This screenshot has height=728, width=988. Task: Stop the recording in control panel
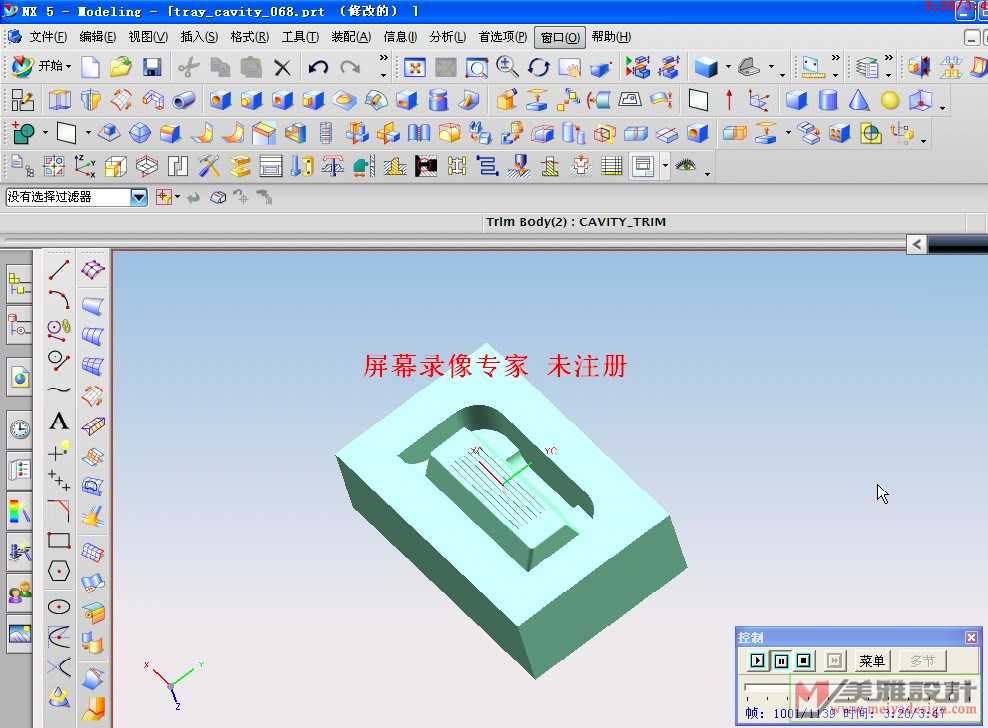(x=803, y=661)
